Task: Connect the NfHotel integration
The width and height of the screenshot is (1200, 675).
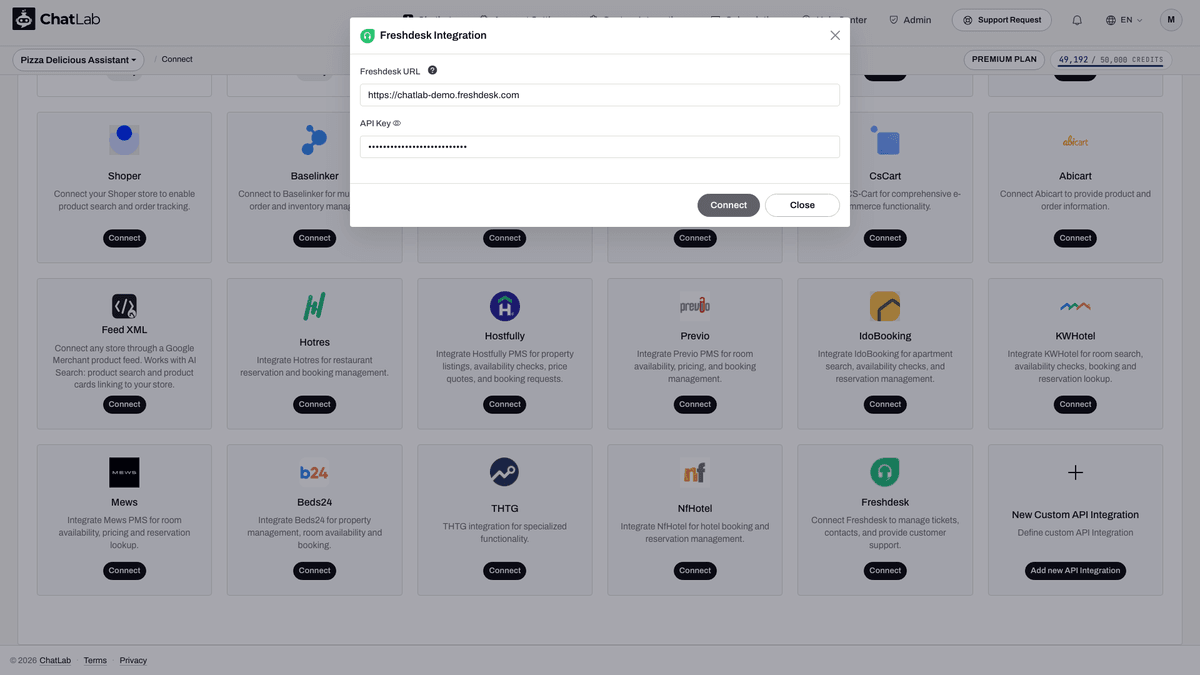Action: [695, 570]
